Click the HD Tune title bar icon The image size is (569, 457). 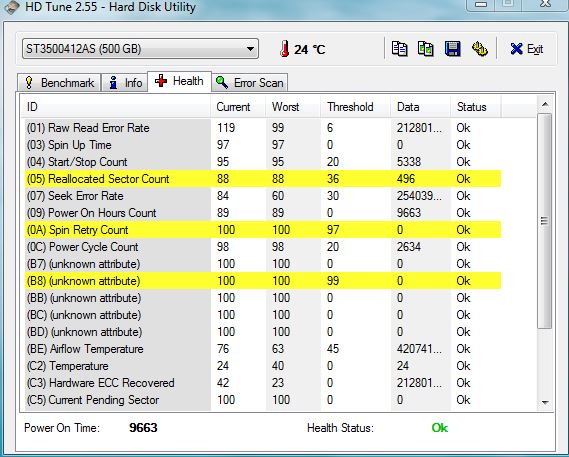[11, 7]
